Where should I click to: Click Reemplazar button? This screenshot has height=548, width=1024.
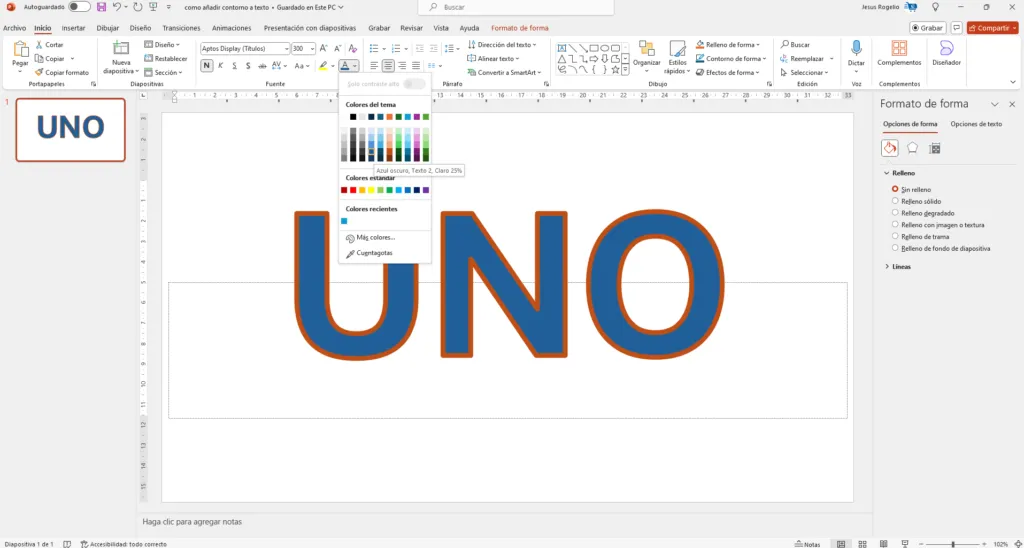(x=803, y=59)
